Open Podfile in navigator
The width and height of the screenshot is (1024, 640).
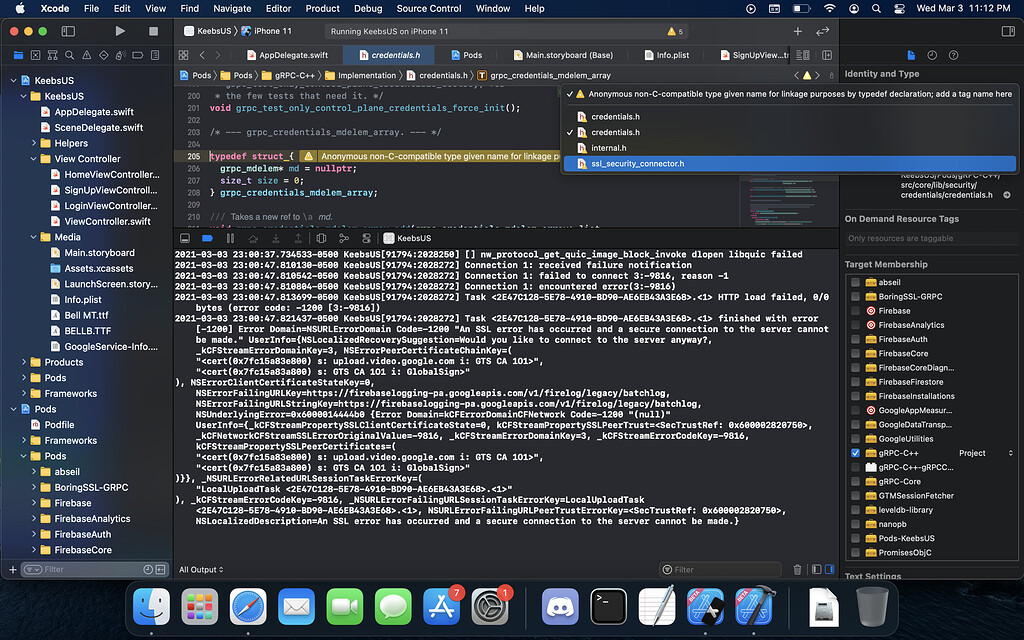click(54, 424)
